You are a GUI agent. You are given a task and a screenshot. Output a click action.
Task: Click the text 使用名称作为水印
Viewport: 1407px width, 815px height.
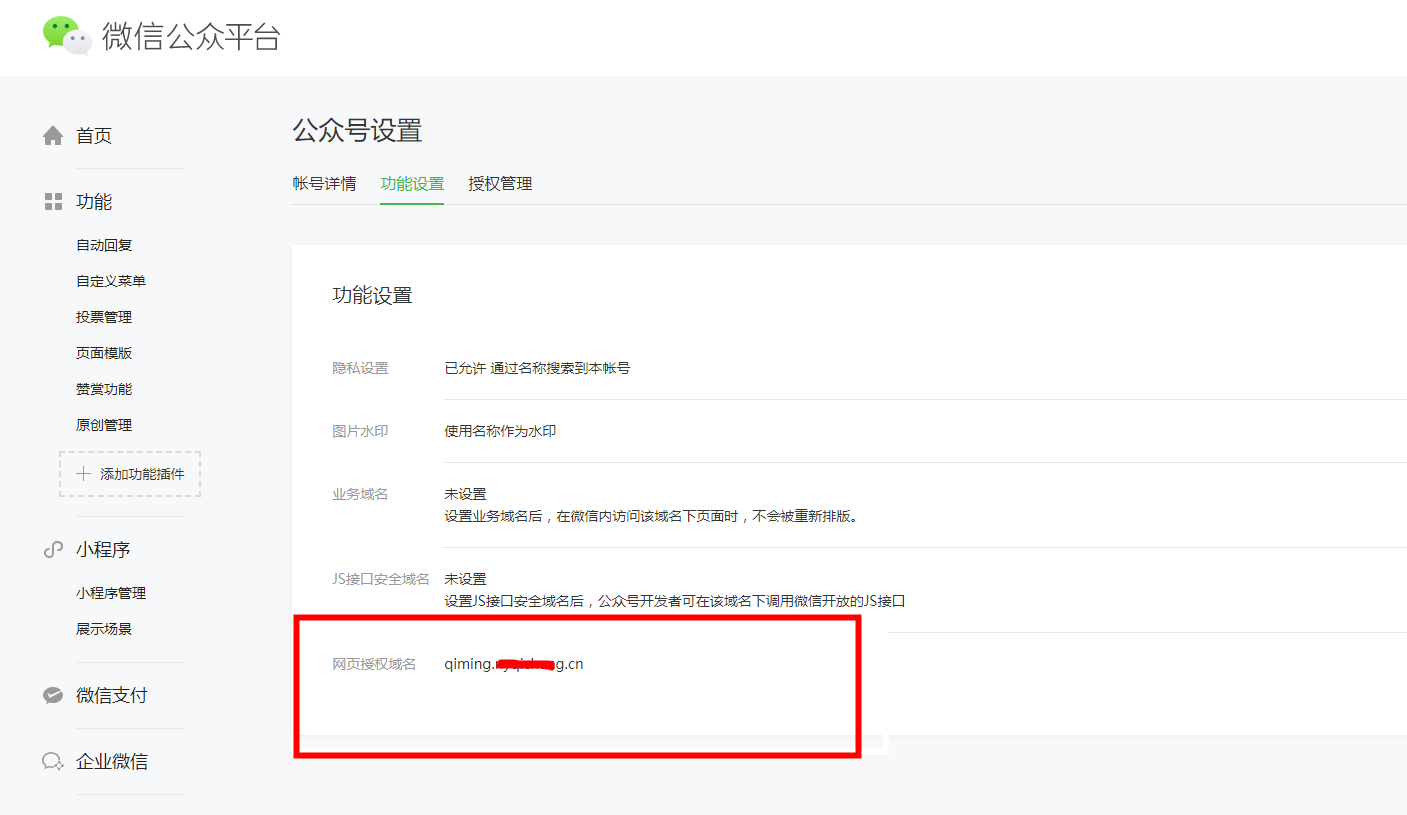(500, 431)
